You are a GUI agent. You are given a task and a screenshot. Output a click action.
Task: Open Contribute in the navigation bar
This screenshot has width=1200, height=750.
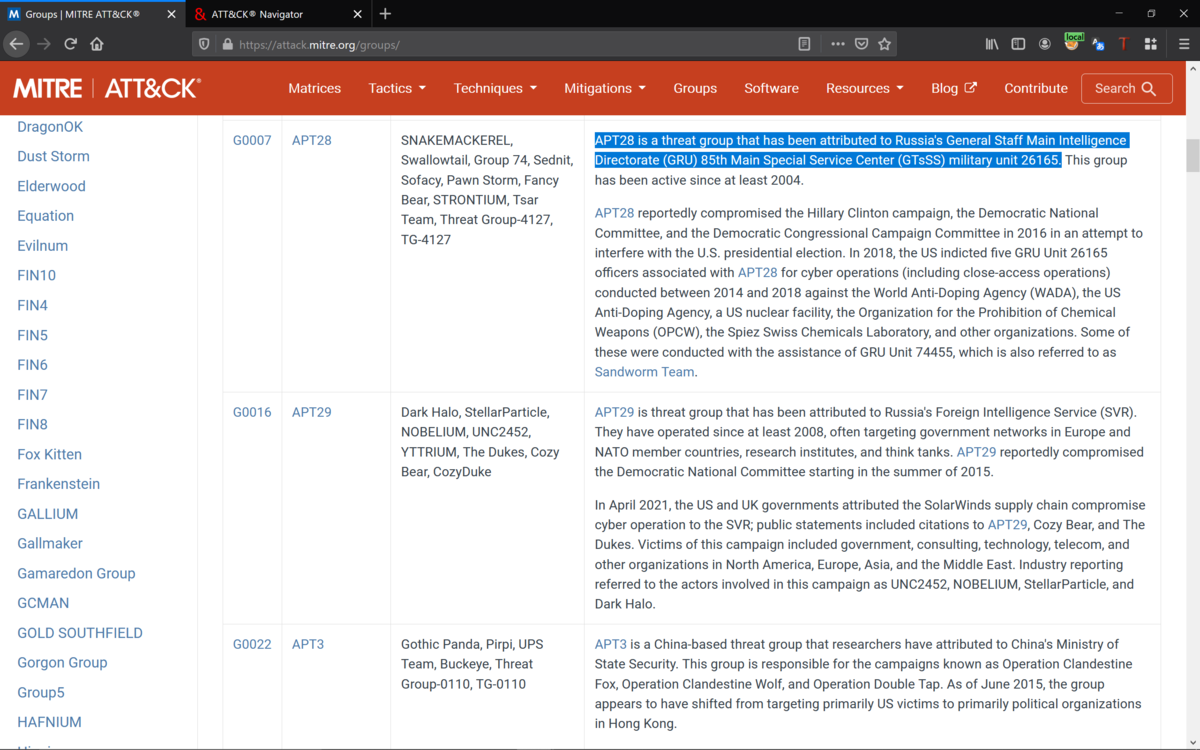click(1036, 88)
